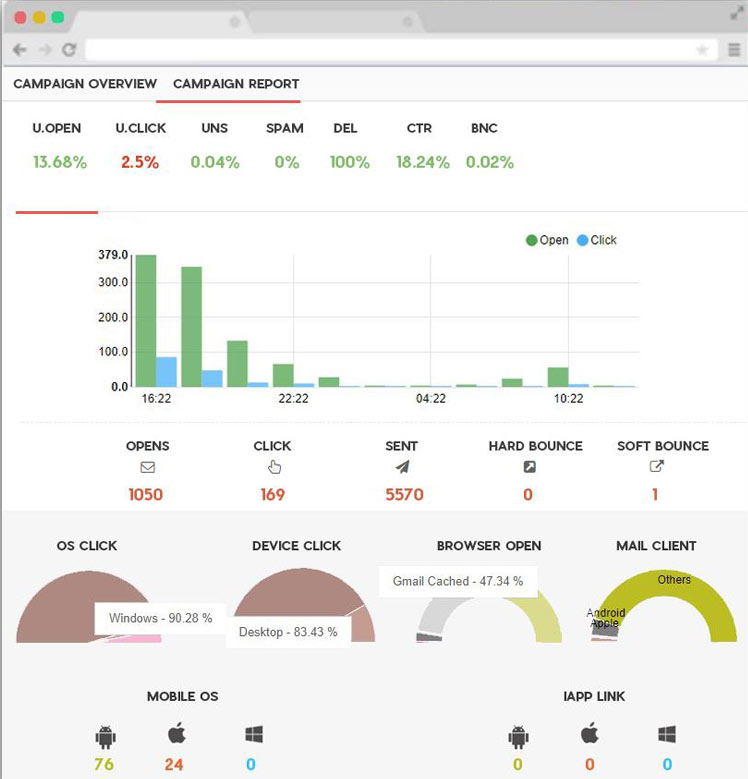The image size is (748, 779).
Task: Click the Apple icon under Mobile OS
Action: click(x=177, y=736)
